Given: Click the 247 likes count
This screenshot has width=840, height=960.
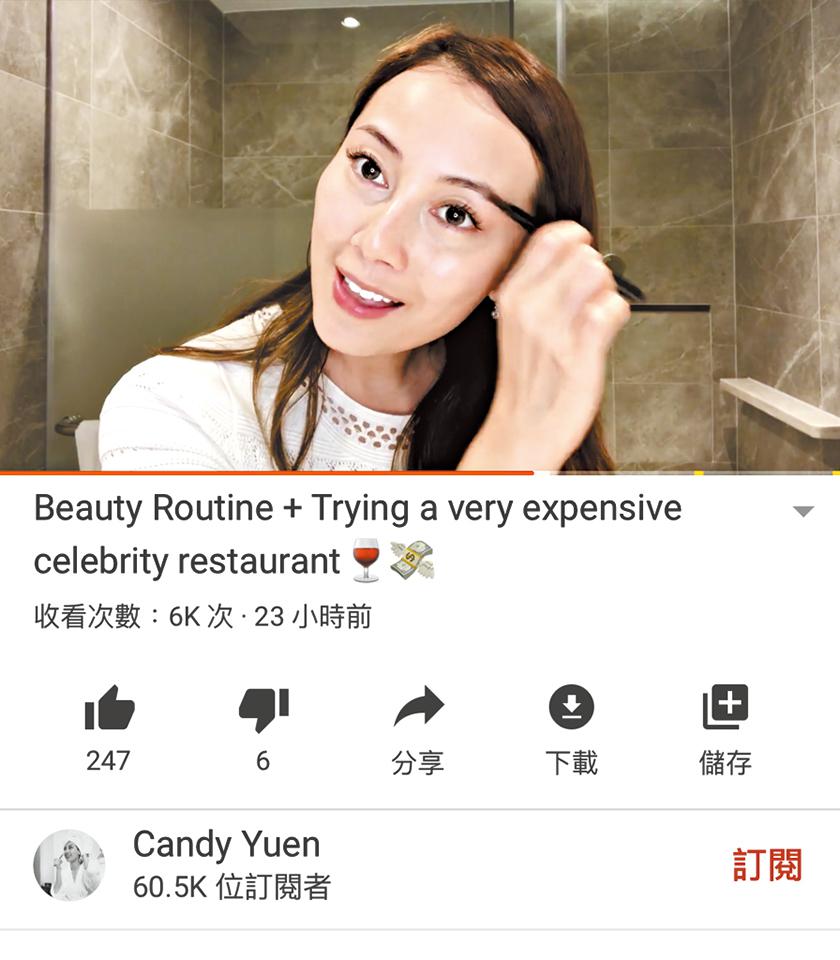Looking at the screenshot, I should (108, 761).
